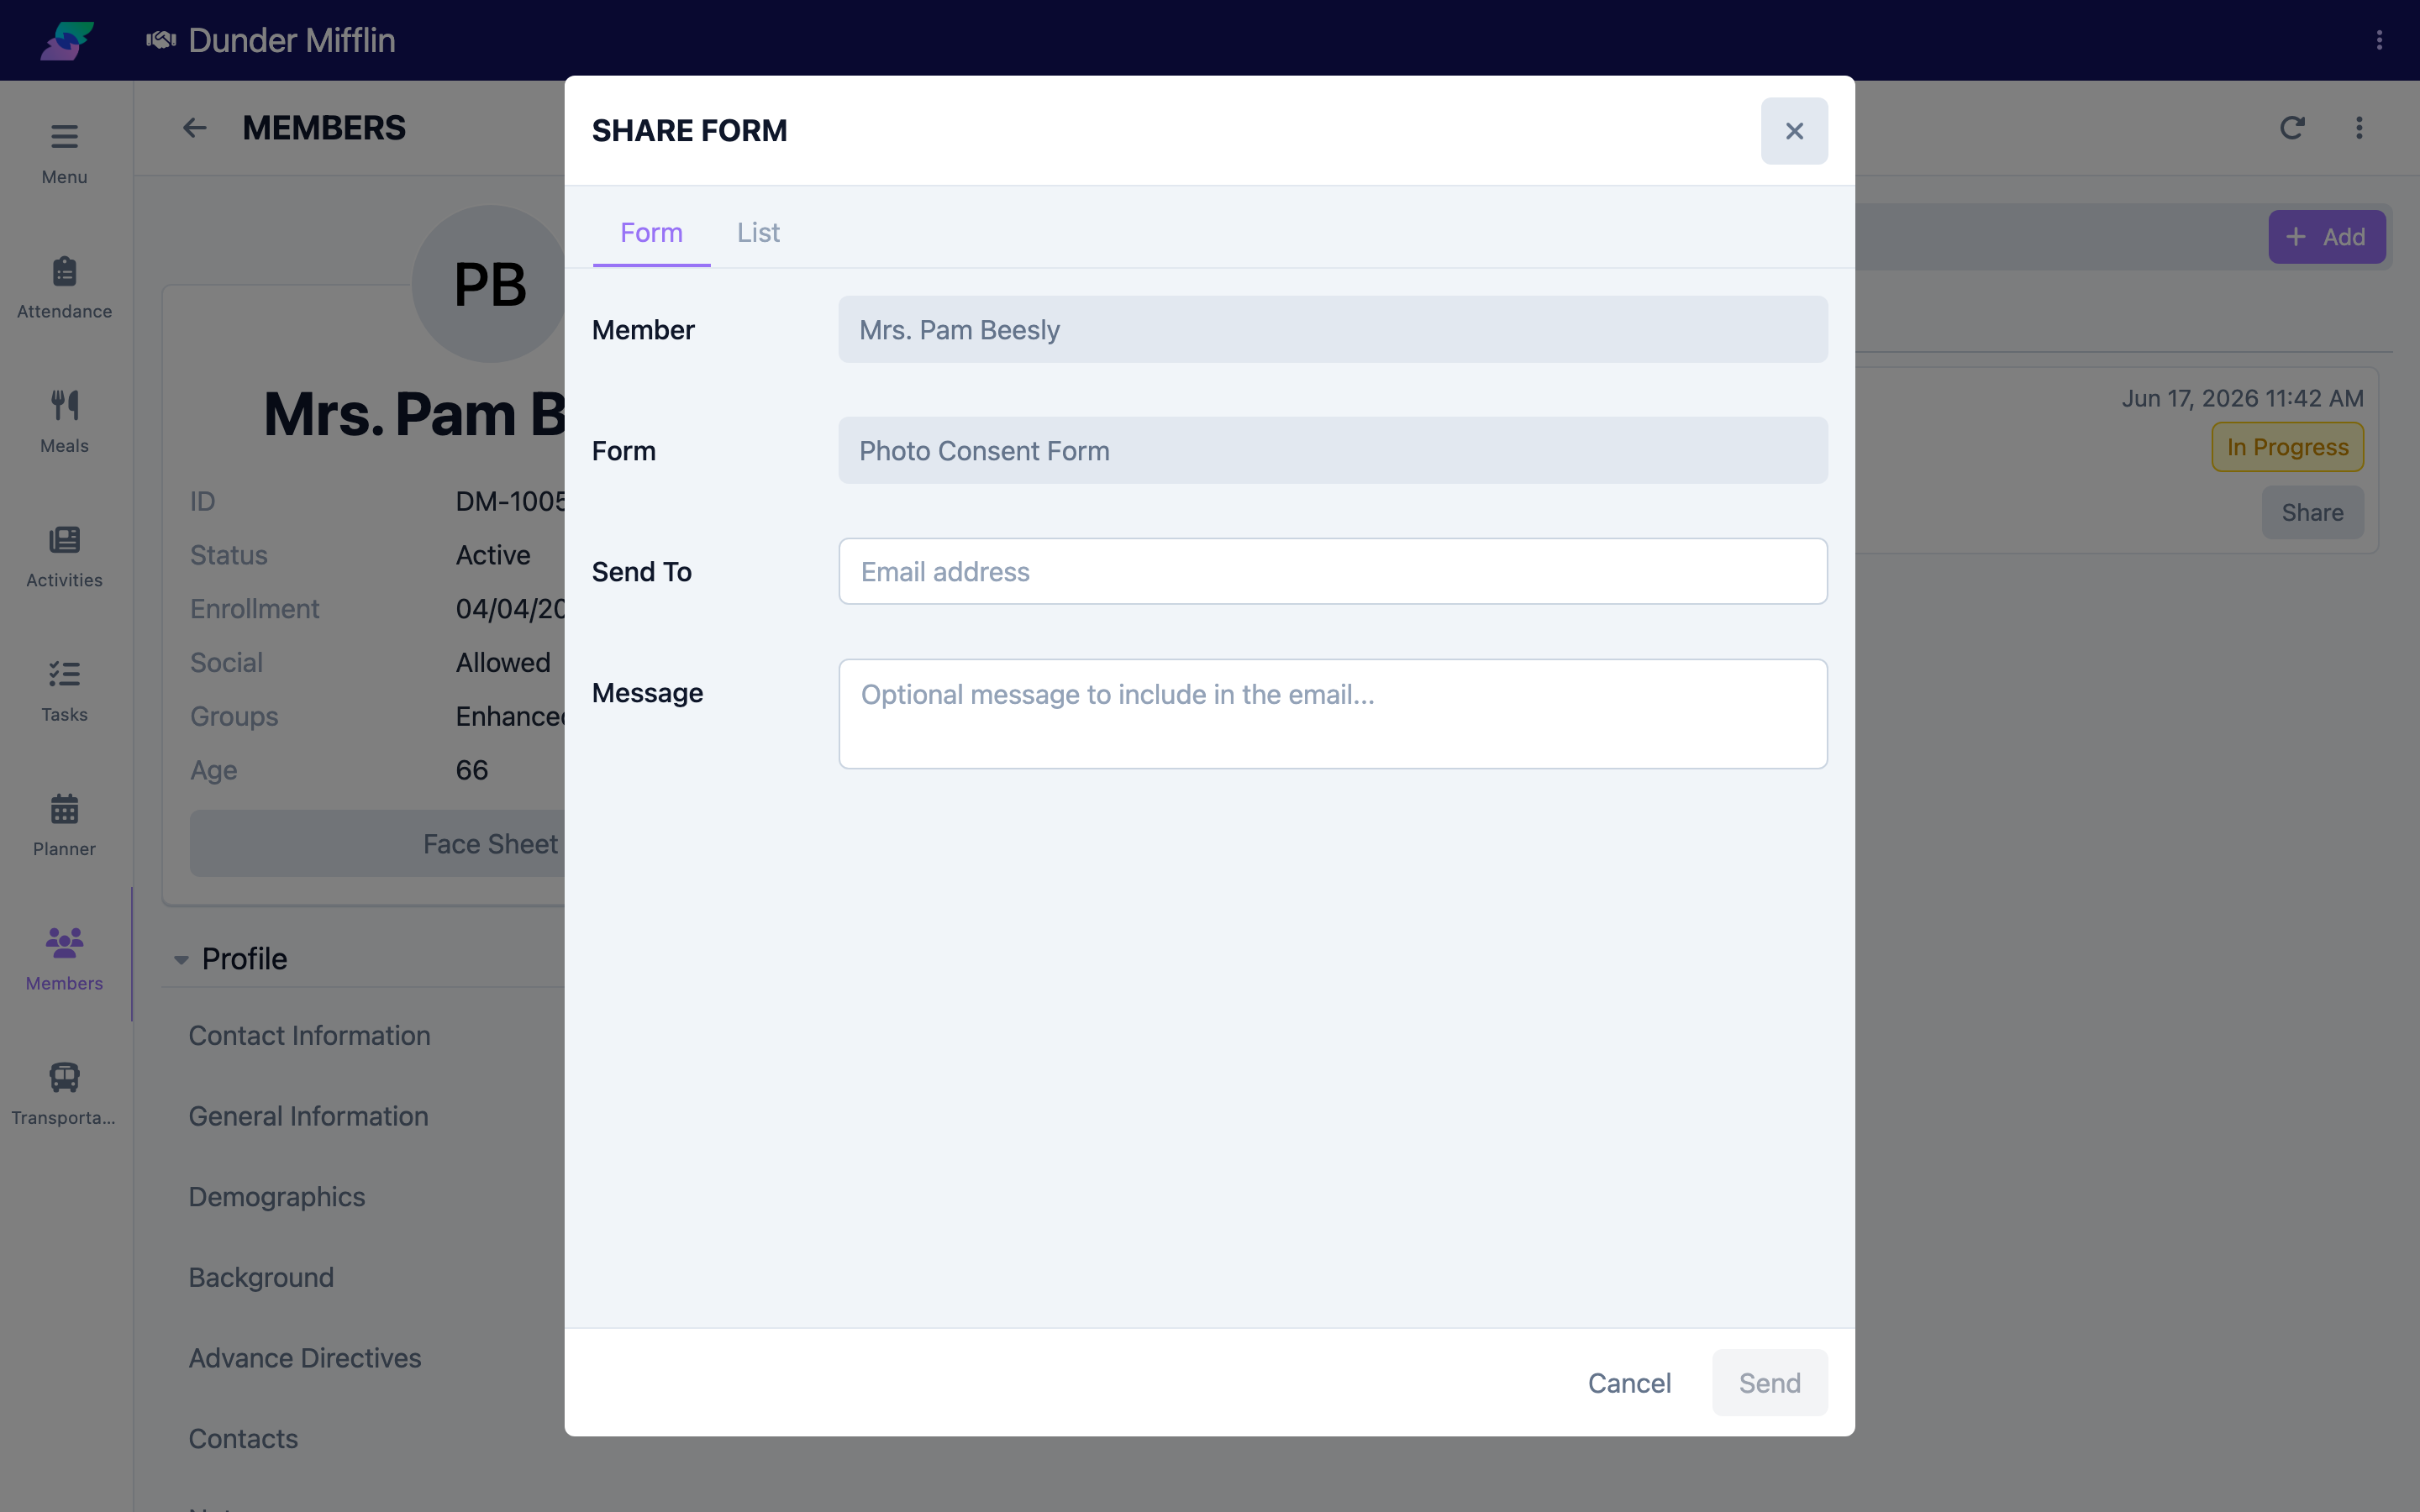Go to Attendance in the sidebar
The image size is (2420, 1512).
pos(64,288)
